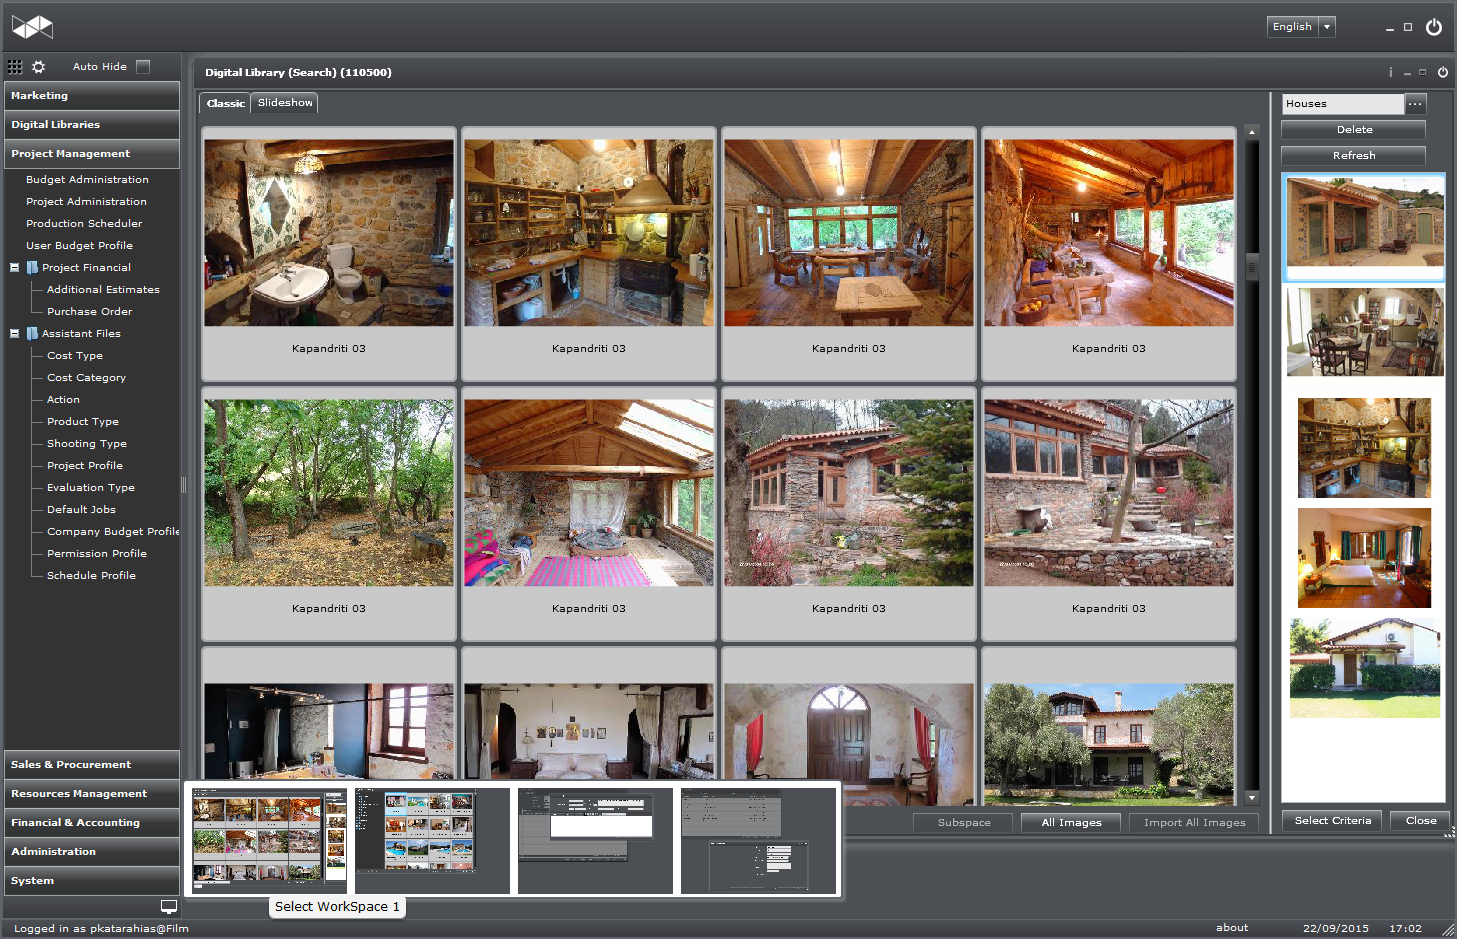The height and width of the screenshot is (939, 1457).
Task: Switch to the Slideshow tab
Action: [x=285, y=103]
